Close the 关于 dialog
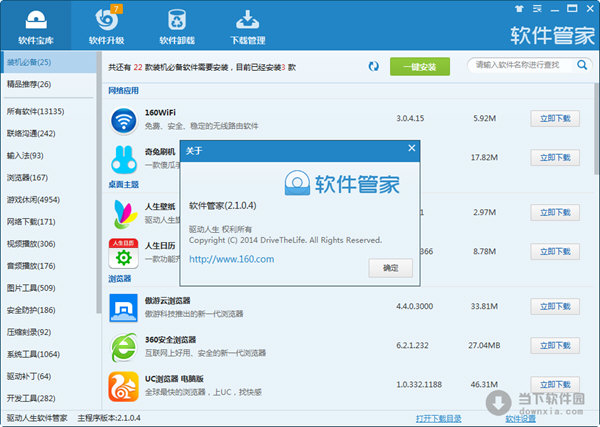 coord(412,148)
